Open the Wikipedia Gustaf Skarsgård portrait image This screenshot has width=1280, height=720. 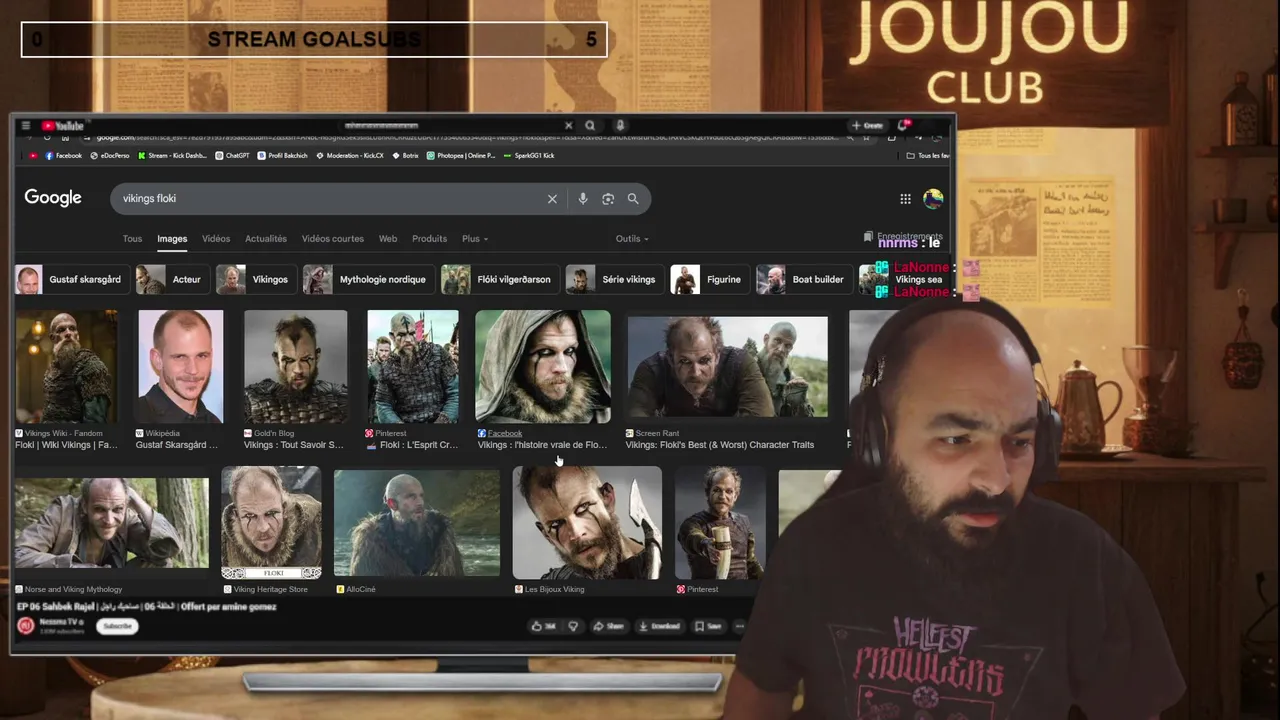click(x=181, y=367)
